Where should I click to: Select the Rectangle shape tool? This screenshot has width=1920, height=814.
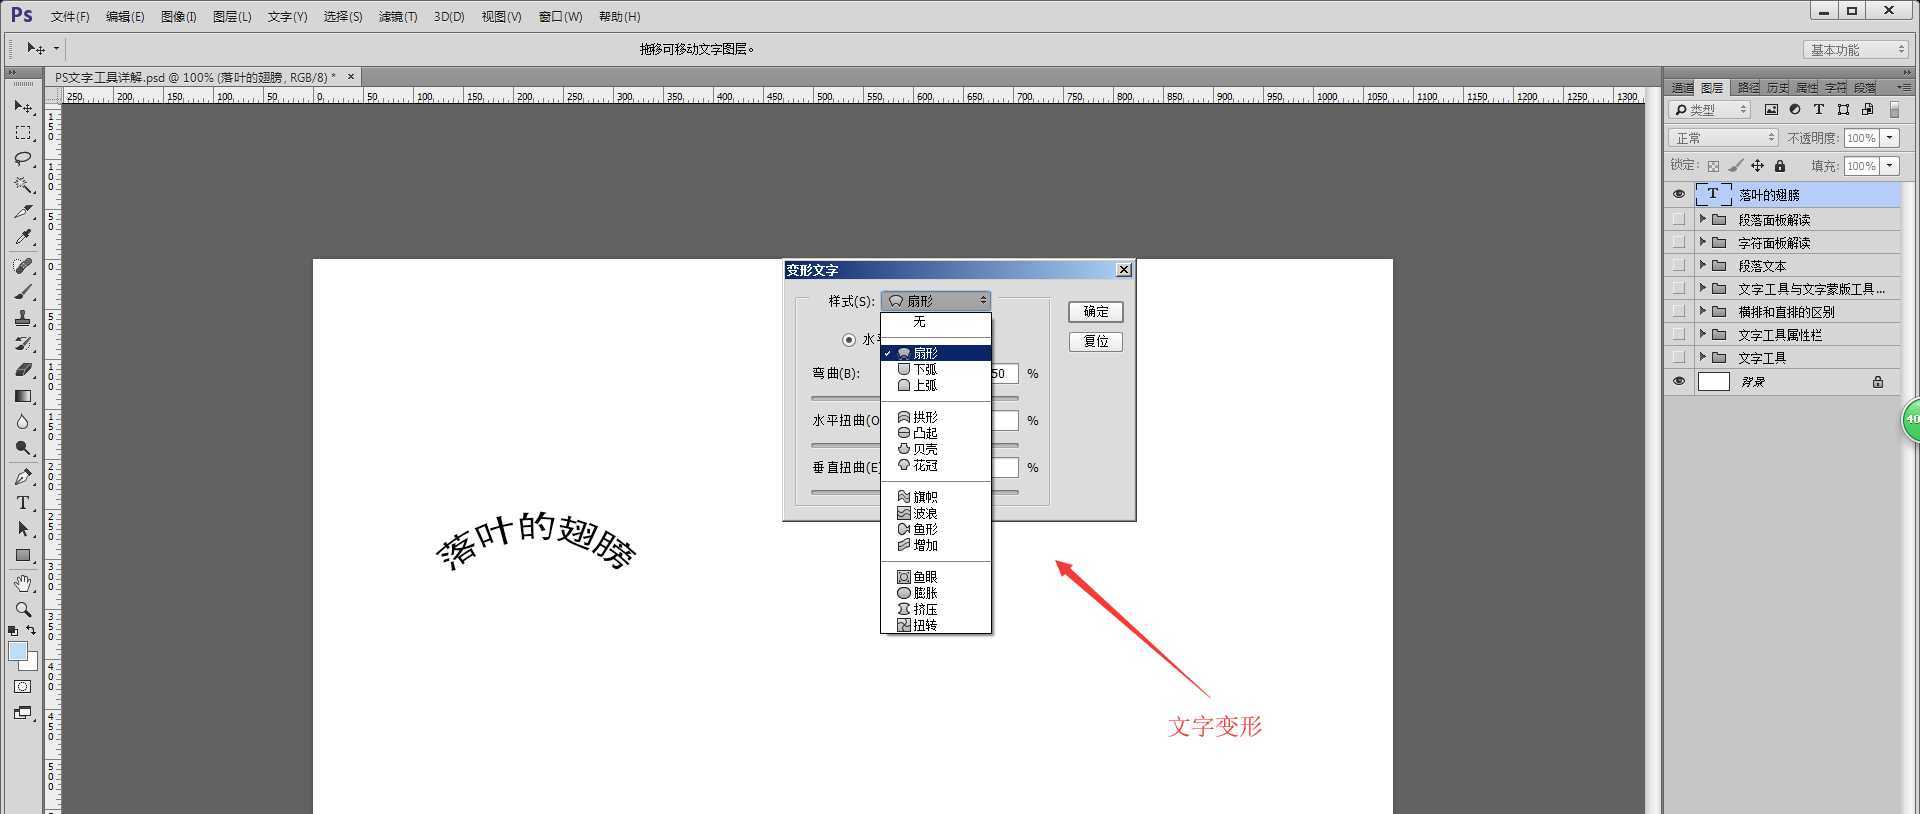click(23, 555)
